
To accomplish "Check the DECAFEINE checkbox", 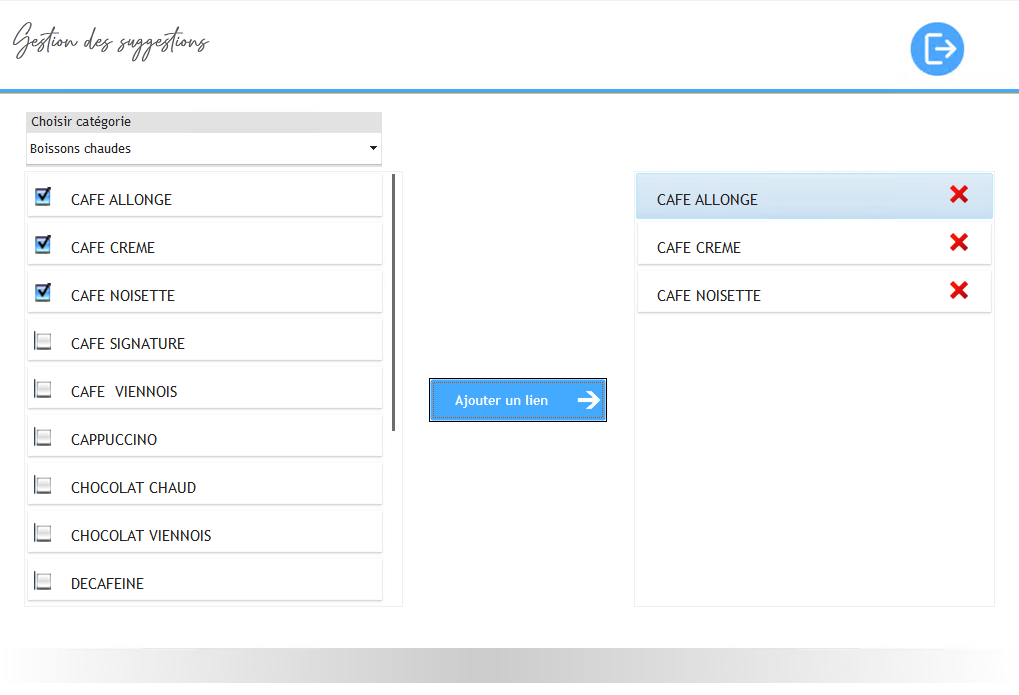I will pos(43,581).
